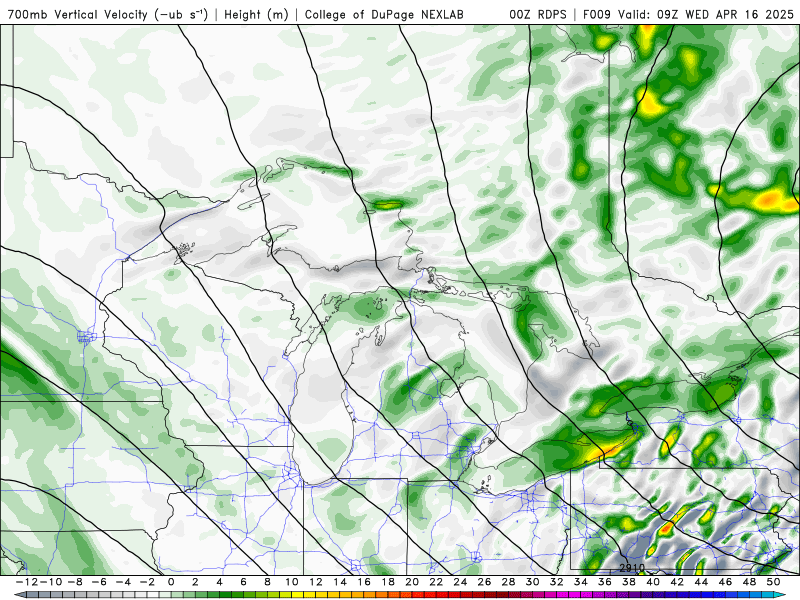Screen dimensions: 800x600
Task: Click the '4' value on the color scale
Action: [219, 582]
